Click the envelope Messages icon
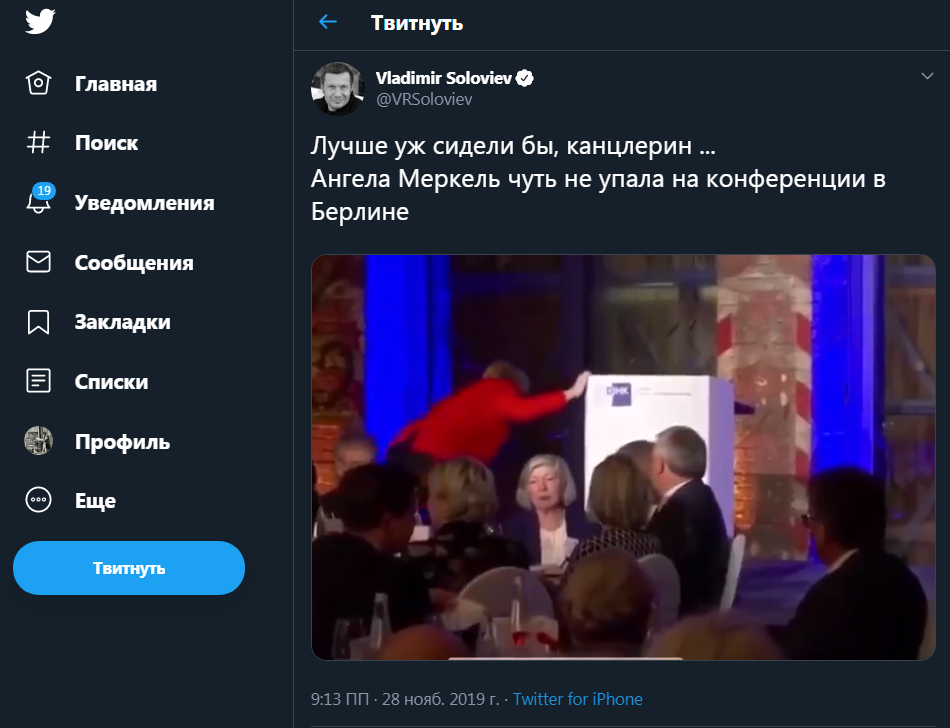 [x=38, y=262]
